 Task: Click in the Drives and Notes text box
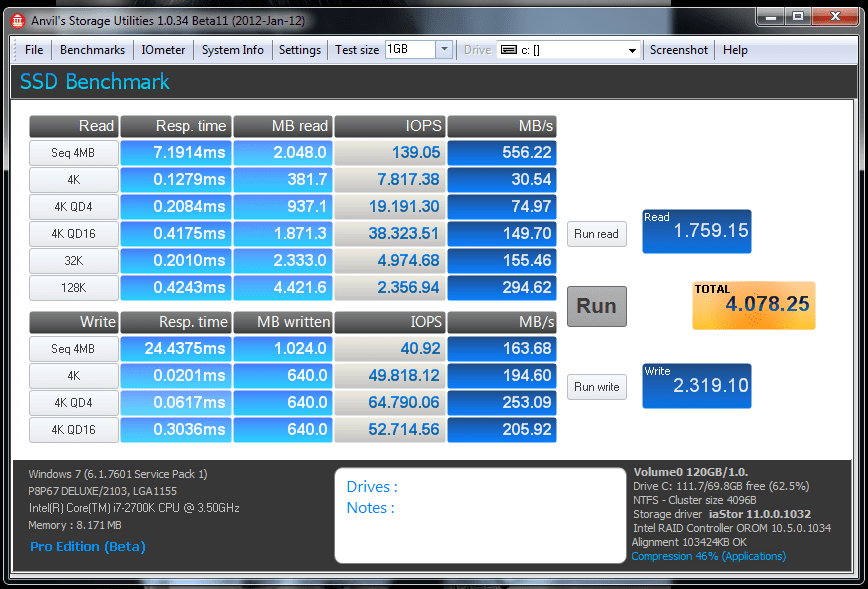[x=480, y=516]
